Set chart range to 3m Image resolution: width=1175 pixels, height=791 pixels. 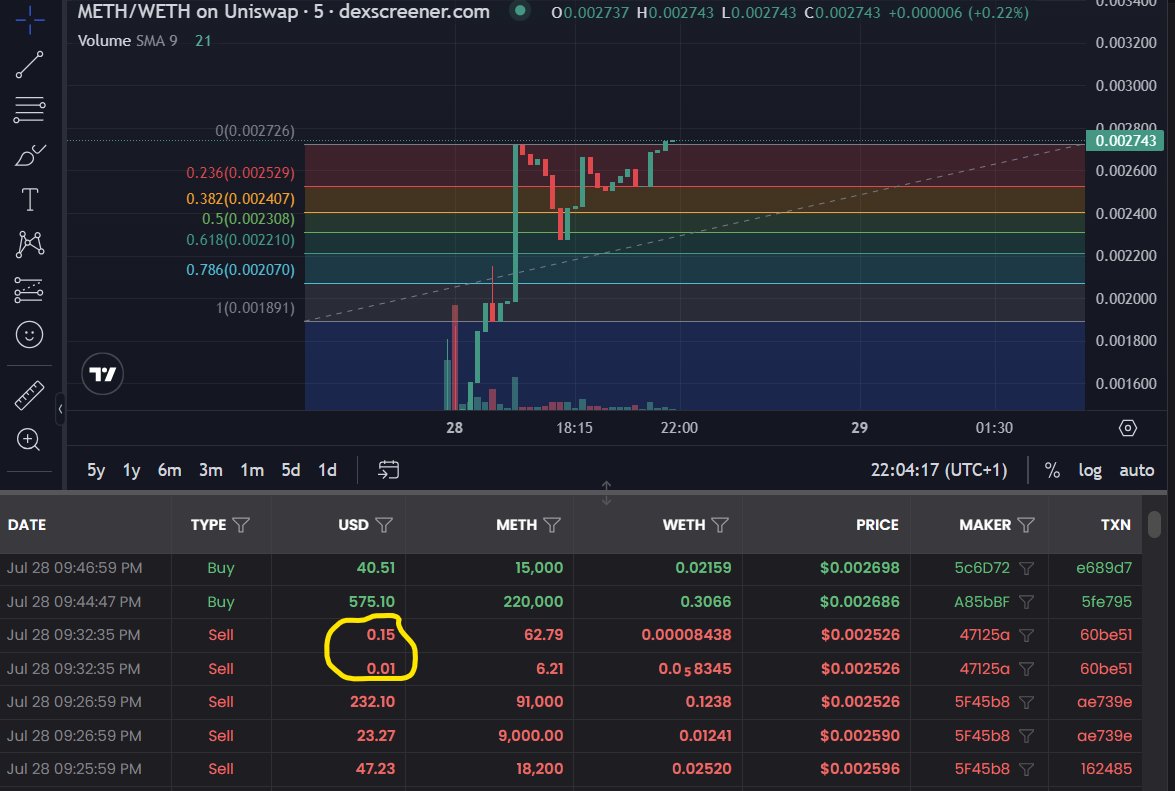point(211,470)
